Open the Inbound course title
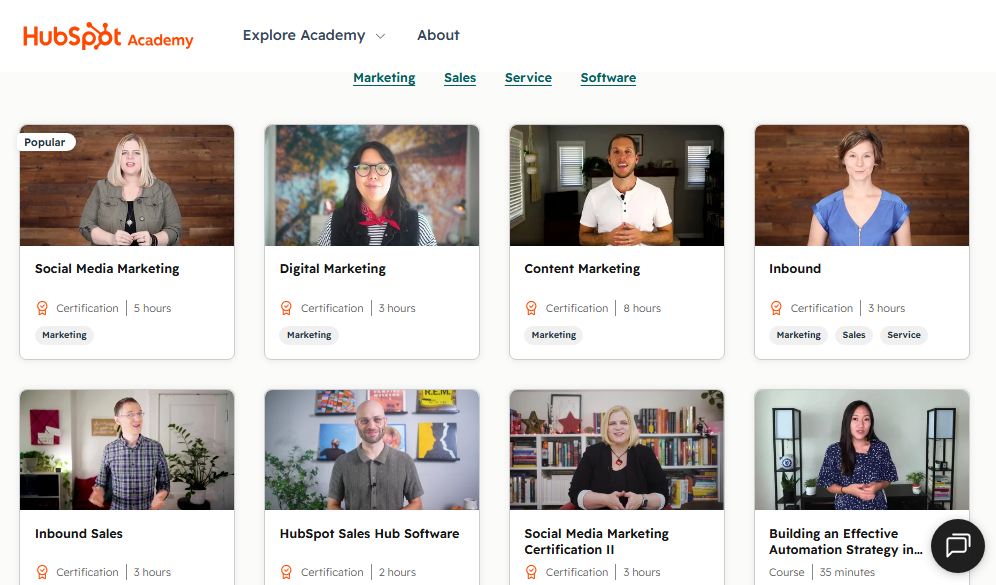The height and width of the screenshot is (585, 996). 795,269
